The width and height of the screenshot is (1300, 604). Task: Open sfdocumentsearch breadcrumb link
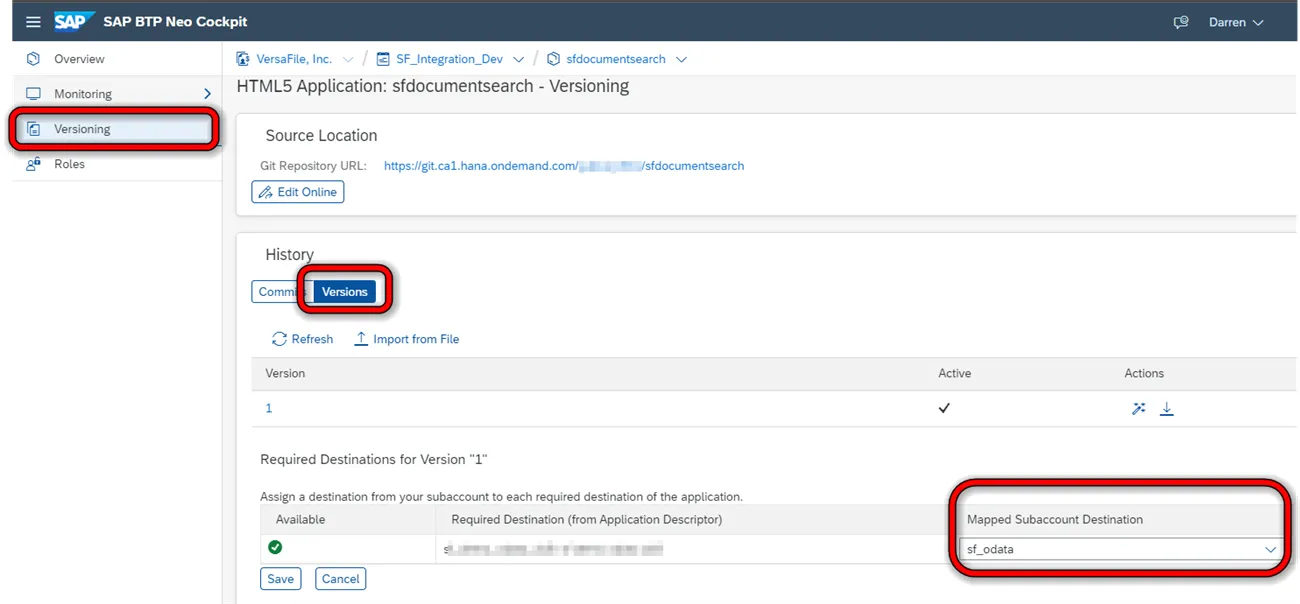[x=616, y=59]
